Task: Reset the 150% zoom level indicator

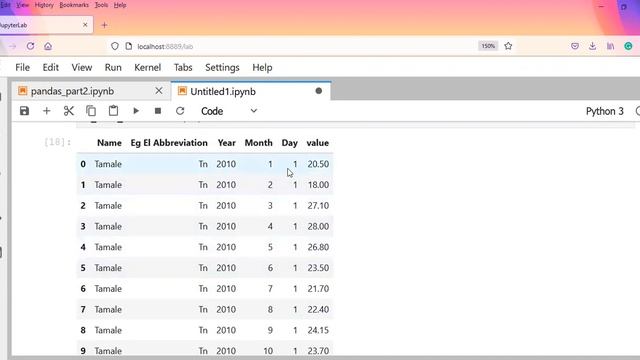Action: 488,46
